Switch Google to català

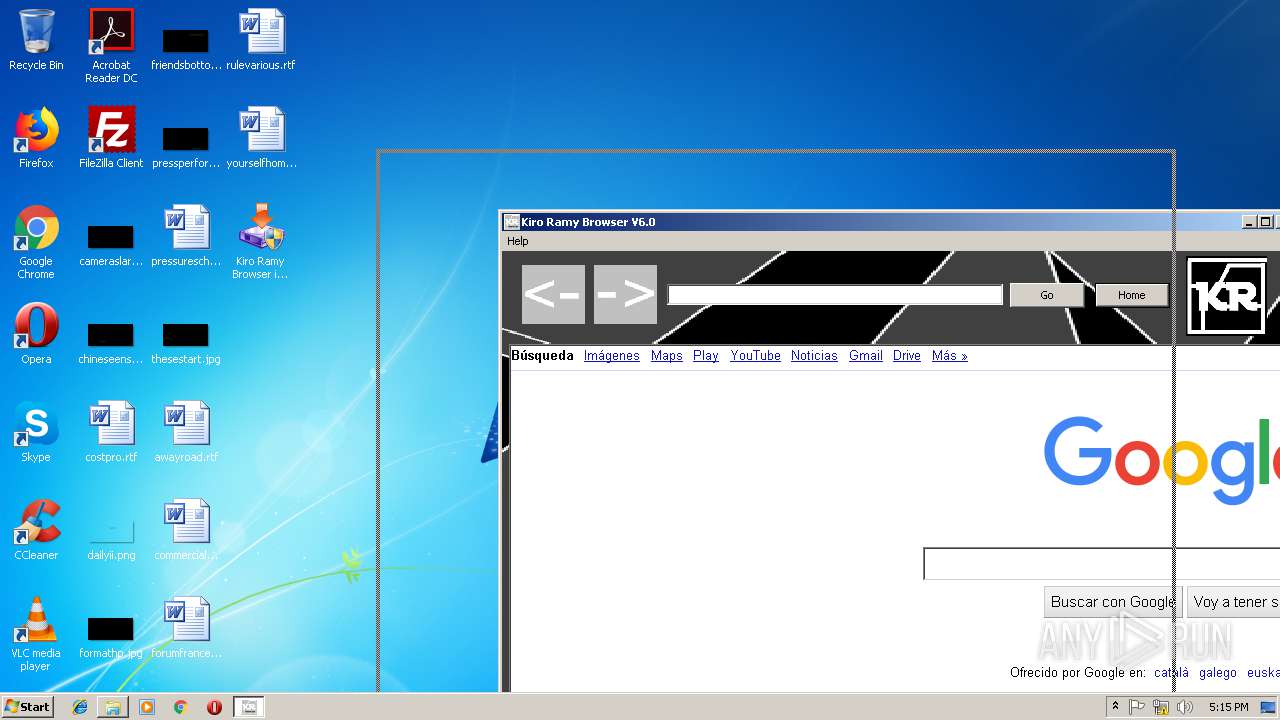[1171, 673]
